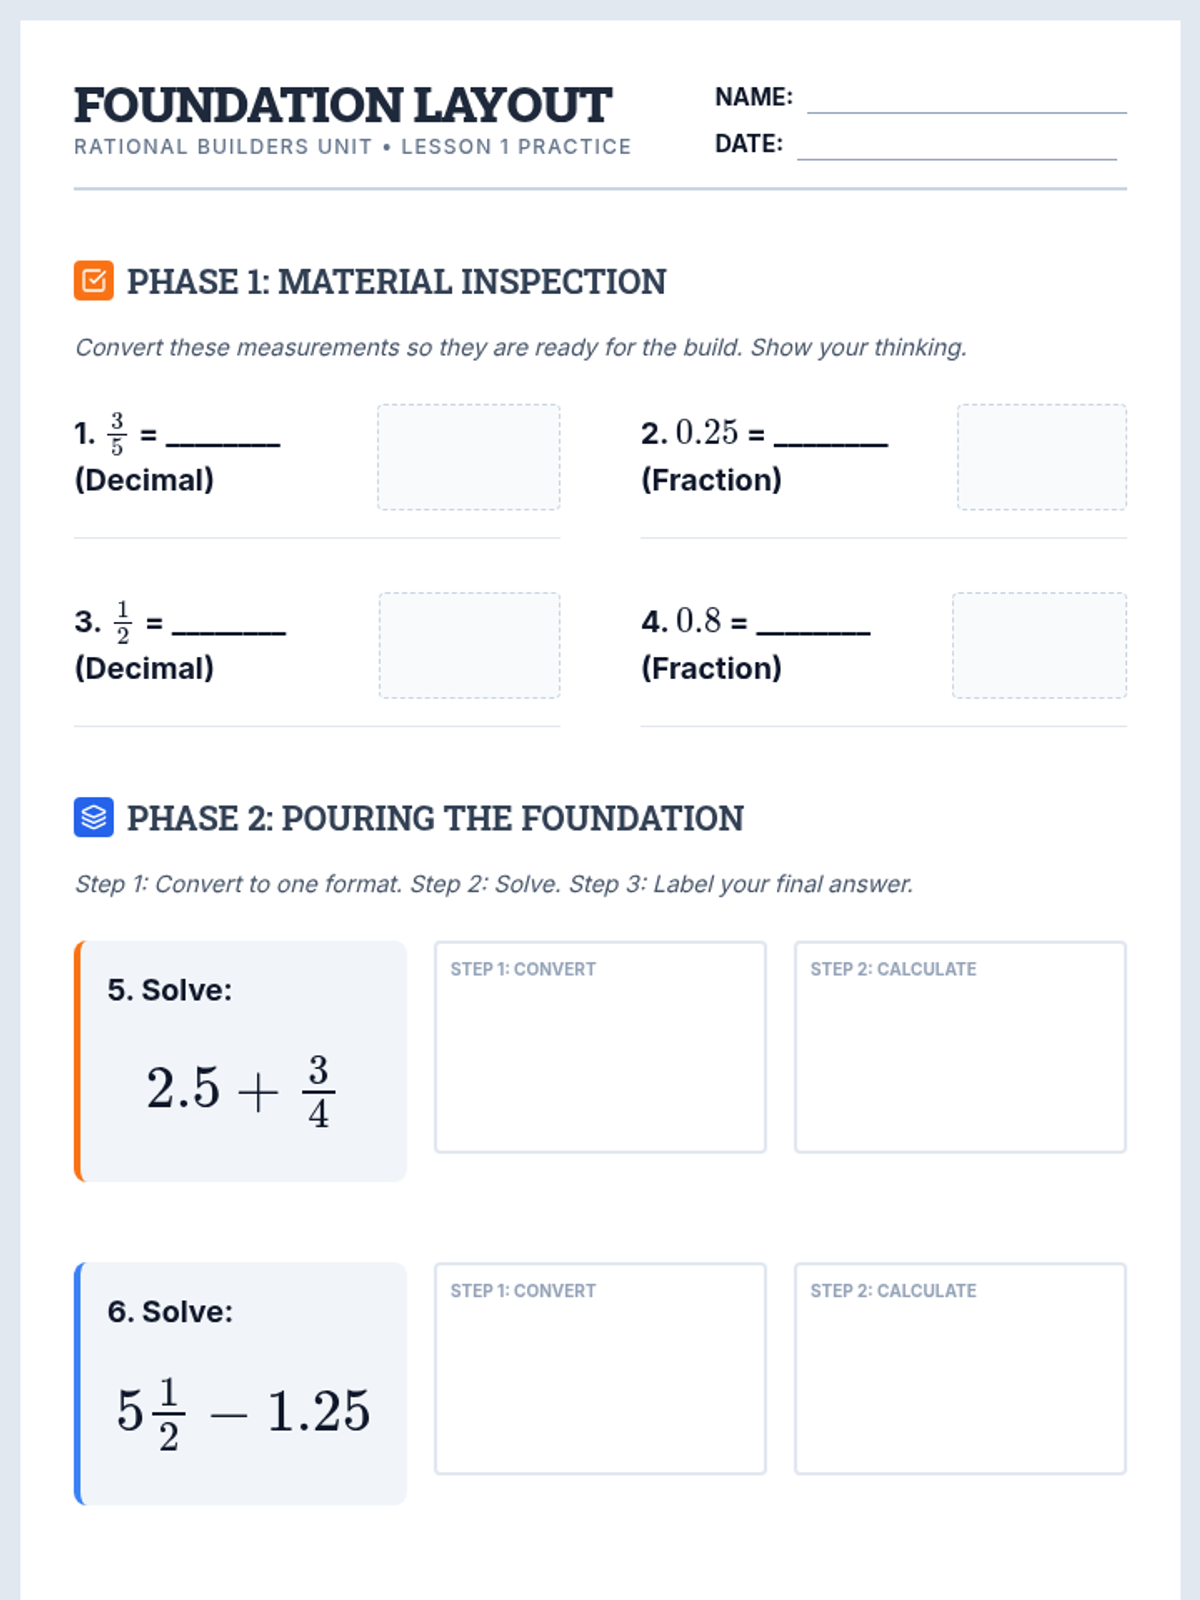Click the answer blank for question 1
The height and width of the screenshot is (1600, 1200).
point(223,436)
